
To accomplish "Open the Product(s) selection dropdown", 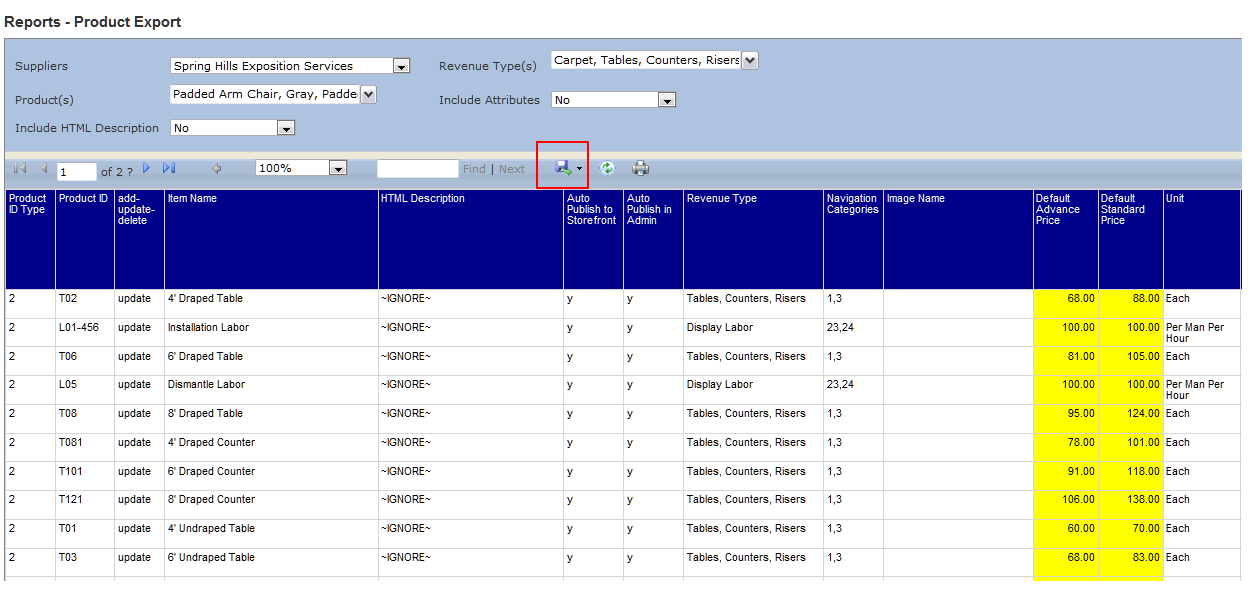I will (368, 93).
